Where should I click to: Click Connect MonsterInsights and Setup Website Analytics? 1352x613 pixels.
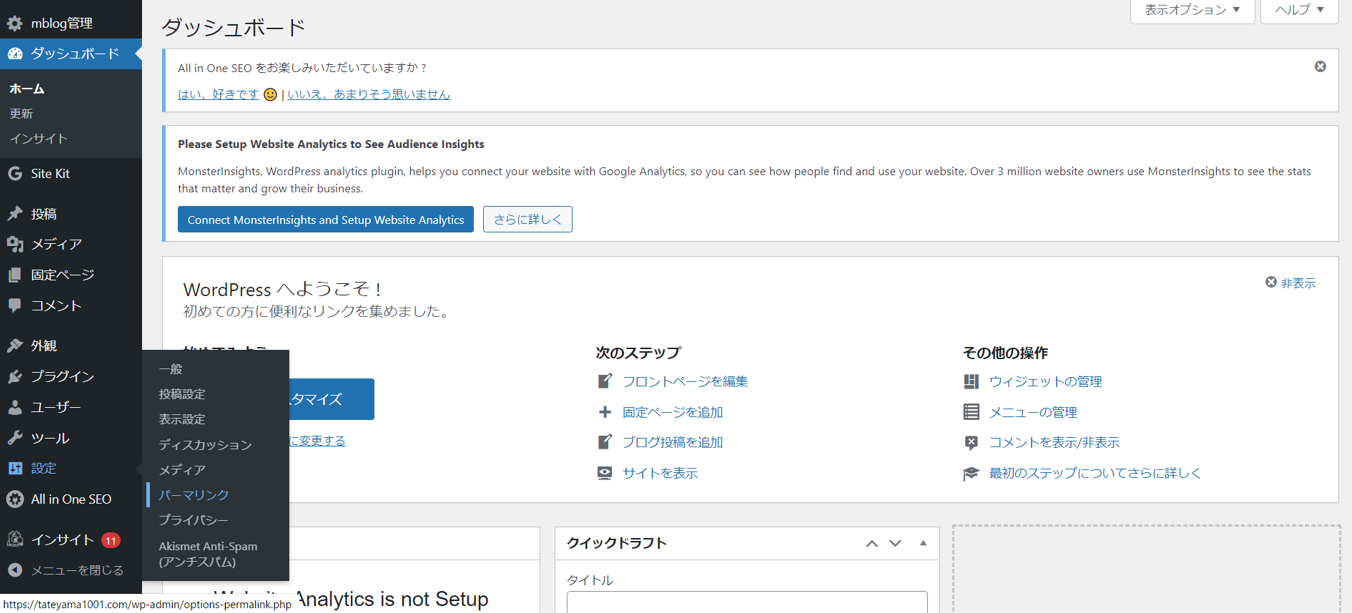326,219
